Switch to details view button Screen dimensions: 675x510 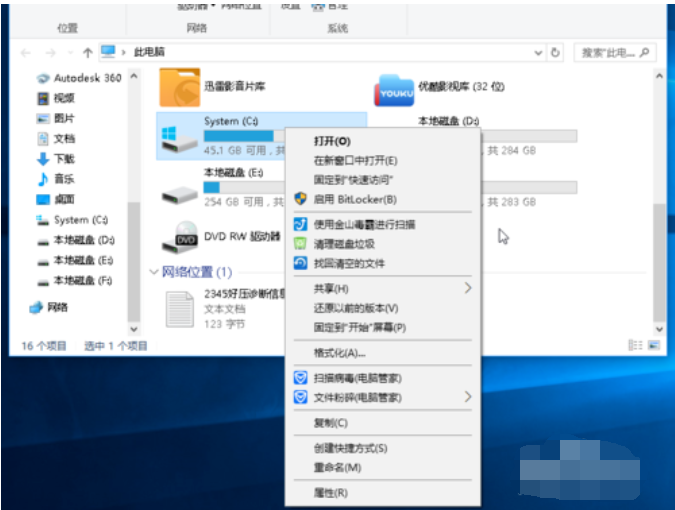[634, 345]
